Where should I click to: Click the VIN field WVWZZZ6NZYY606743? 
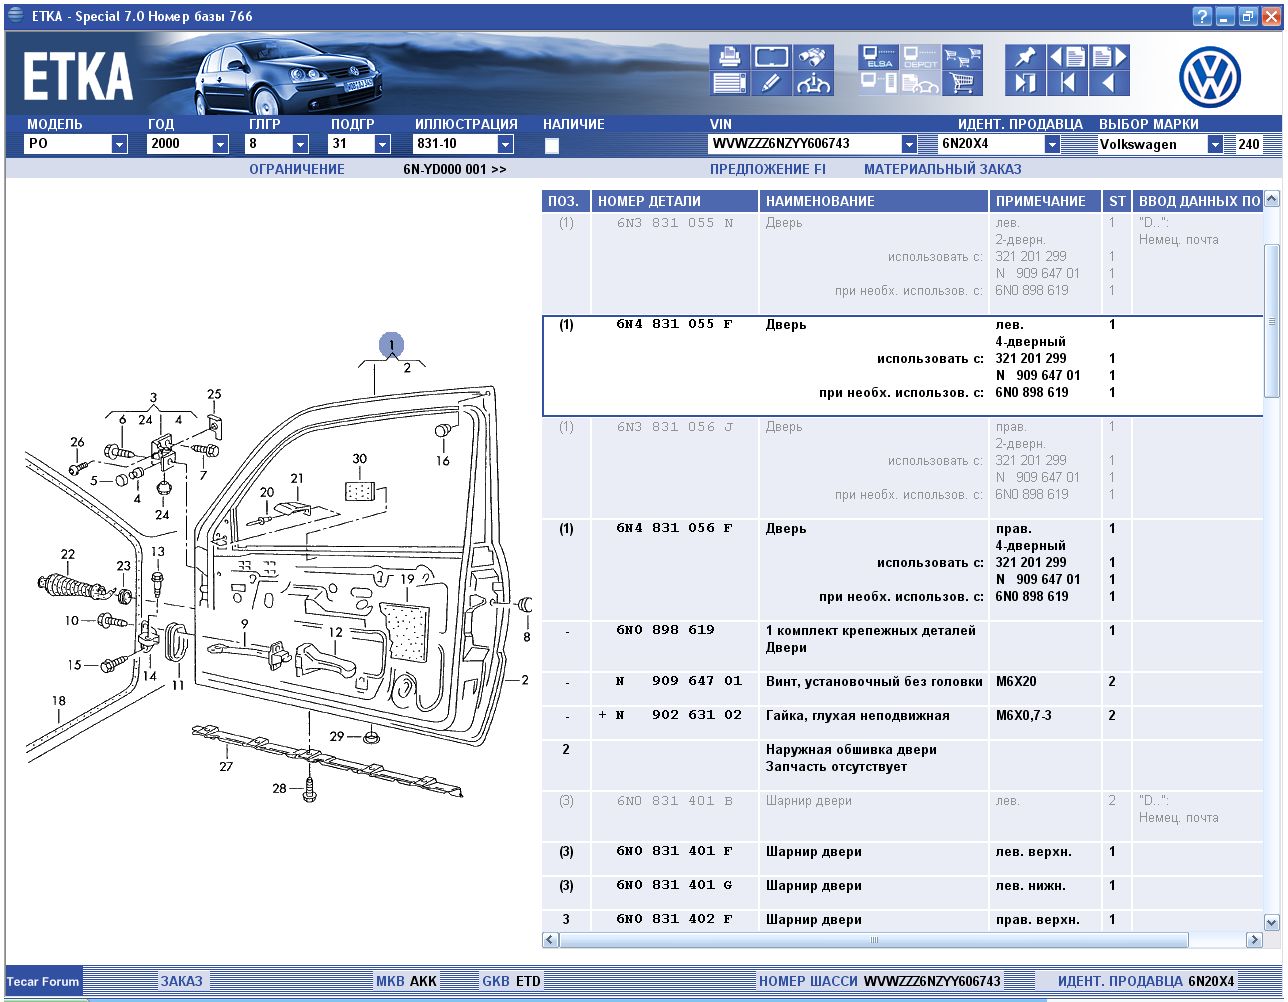(804, 144)
